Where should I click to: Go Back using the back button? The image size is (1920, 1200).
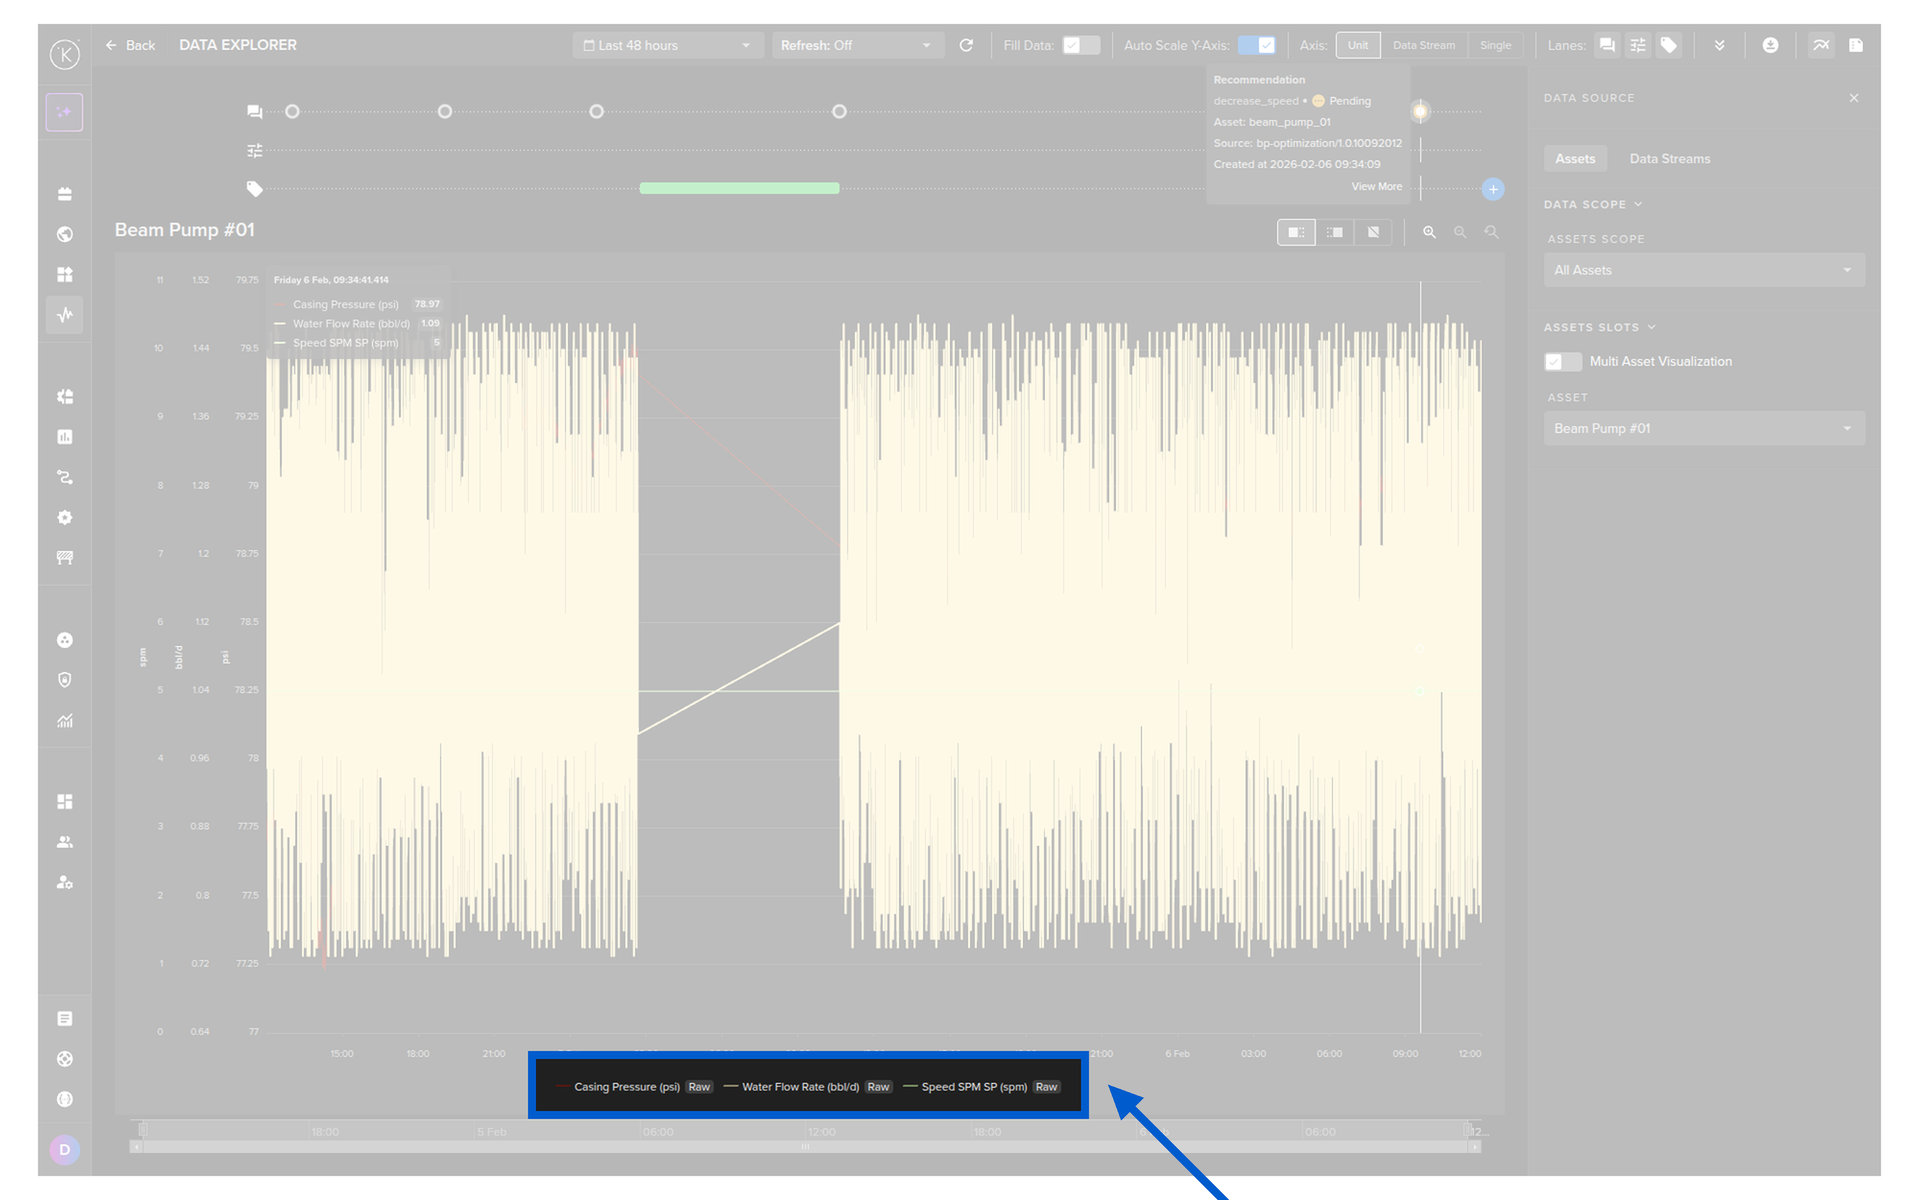point(131,45)
